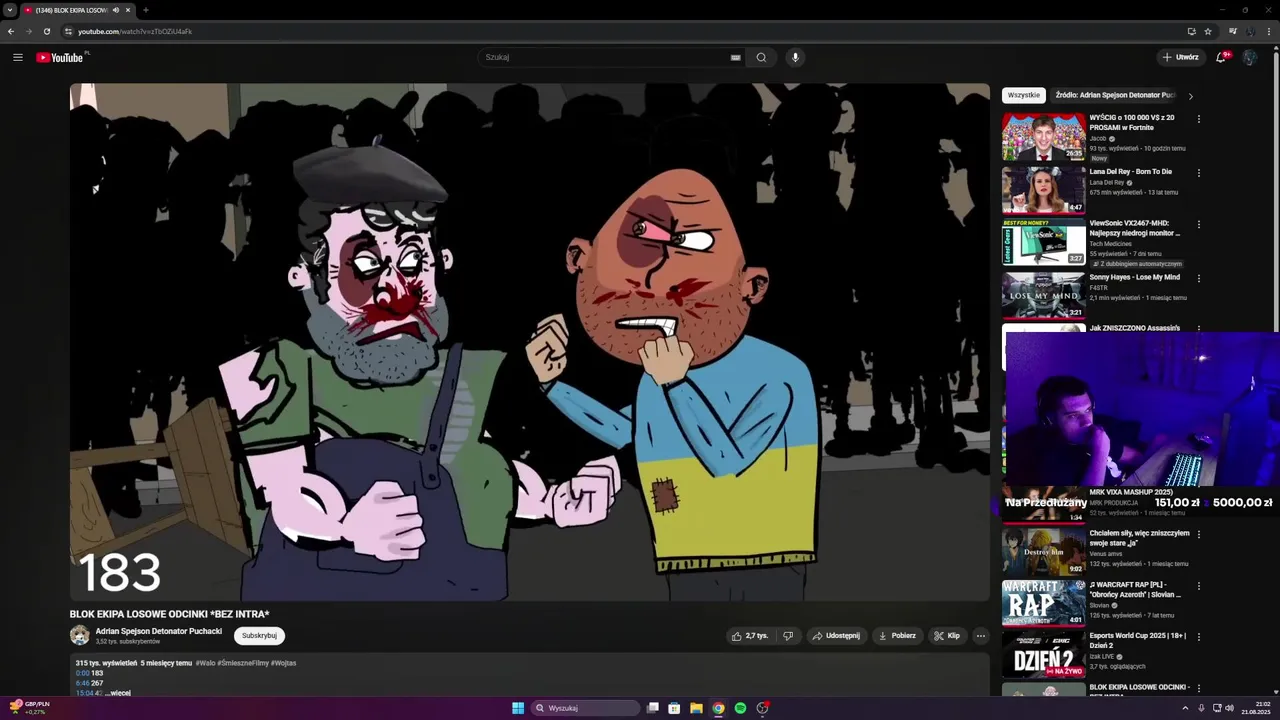Open the Windows Start menu
This screenshot has height=720, width=1280.
(x=518, y=708)
